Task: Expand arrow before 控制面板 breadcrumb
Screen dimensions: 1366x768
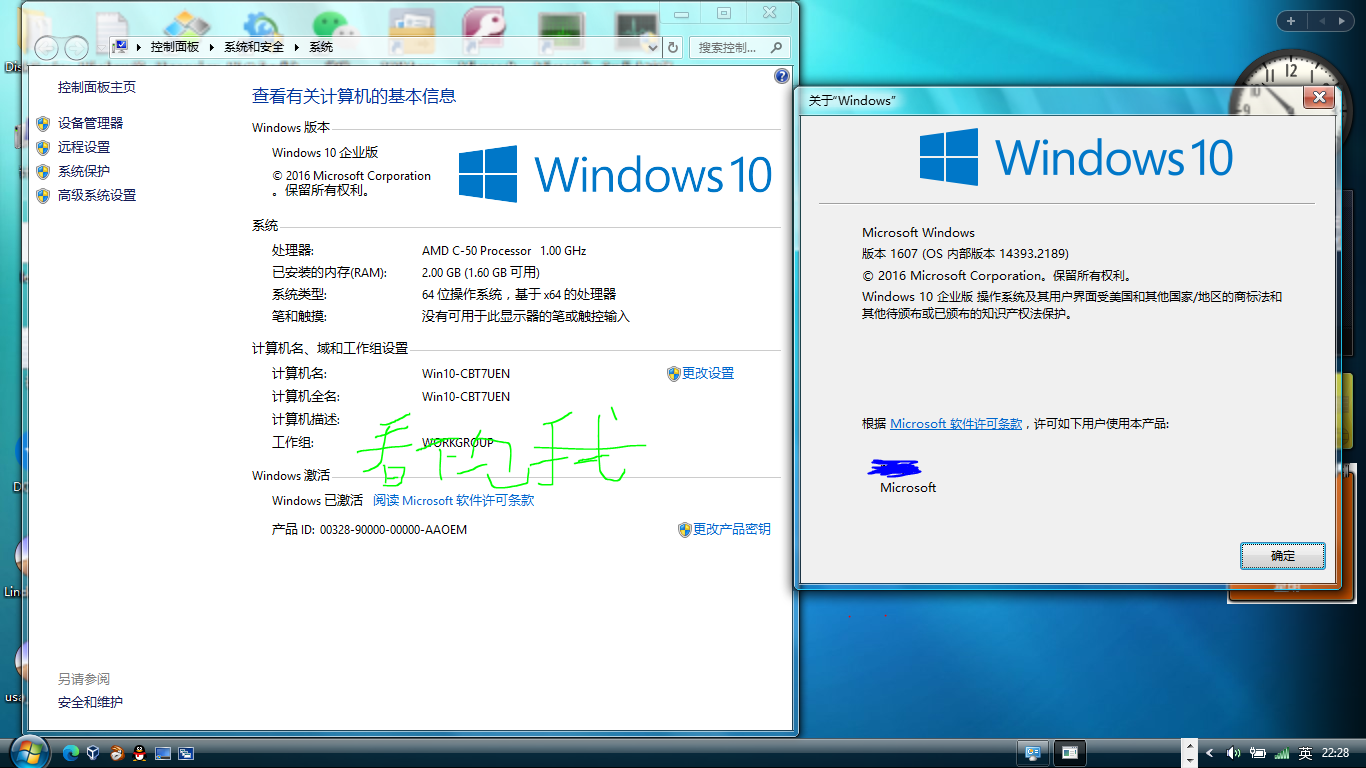Action: click(139, 47)
